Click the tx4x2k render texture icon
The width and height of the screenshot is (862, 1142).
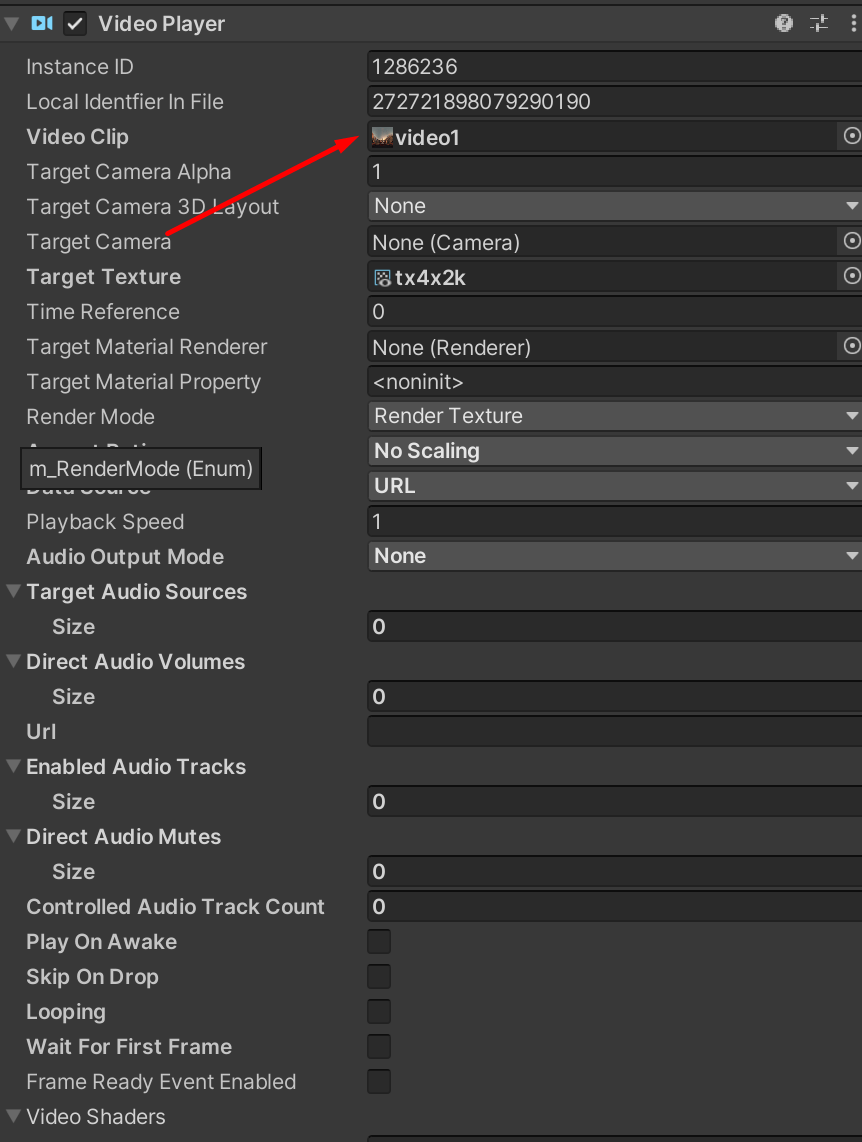tap(382, 277)
